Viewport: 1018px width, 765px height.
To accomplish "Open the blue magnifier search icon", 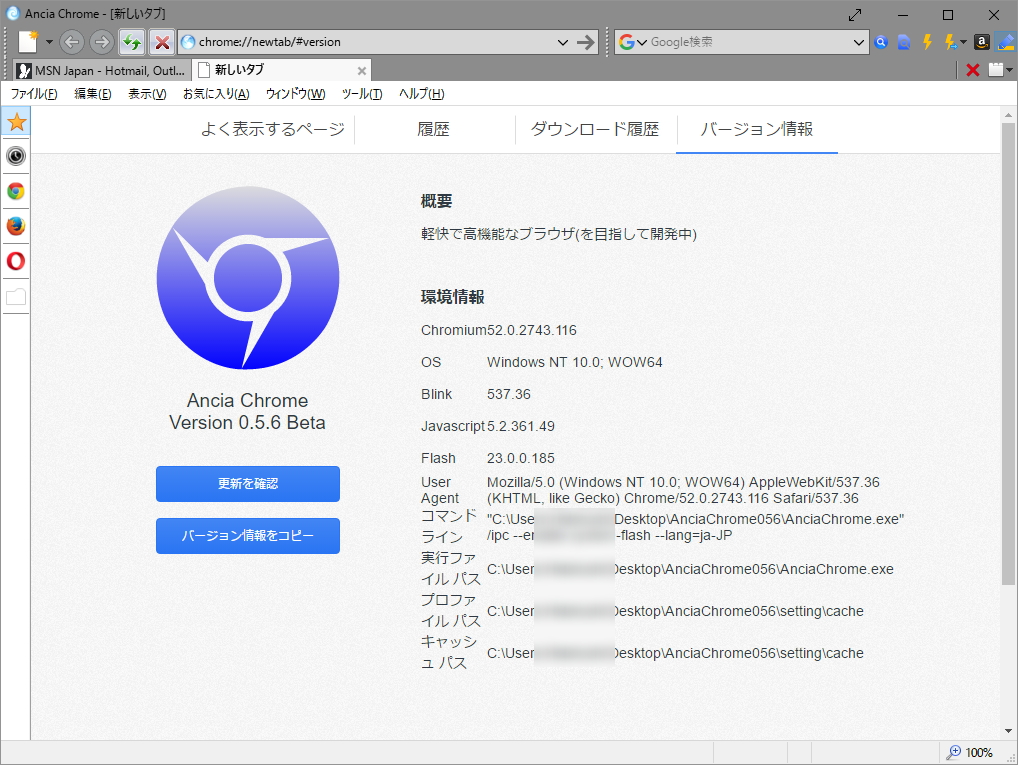I will click(879, 42).
